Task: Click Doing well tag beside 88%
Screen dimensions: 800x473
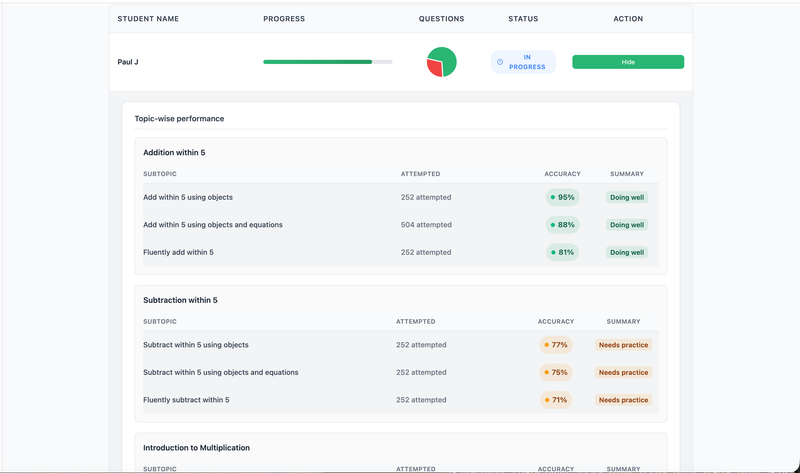Action: [627, 225]
